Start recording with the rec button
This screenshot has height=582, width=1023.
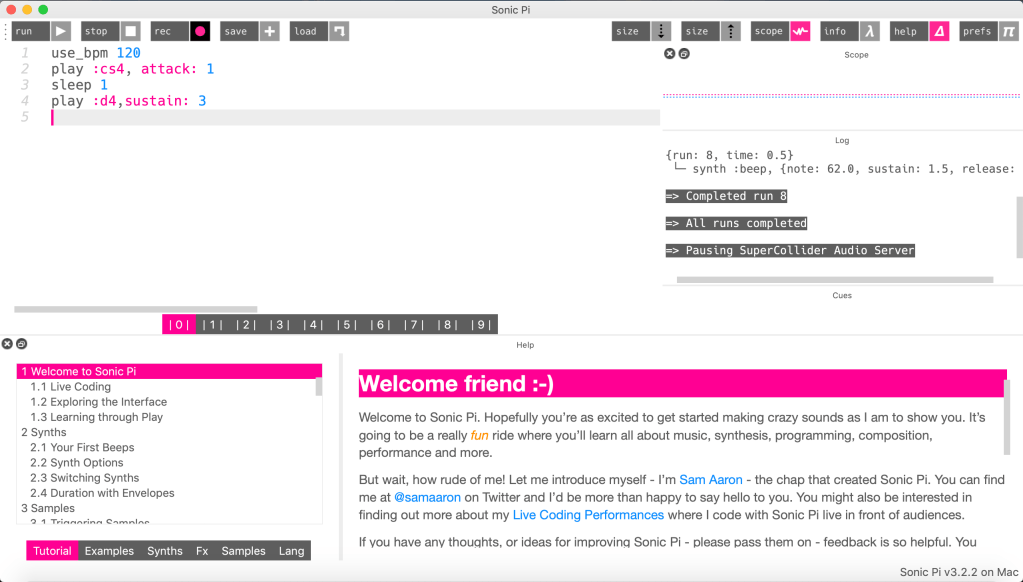[200, 31]
